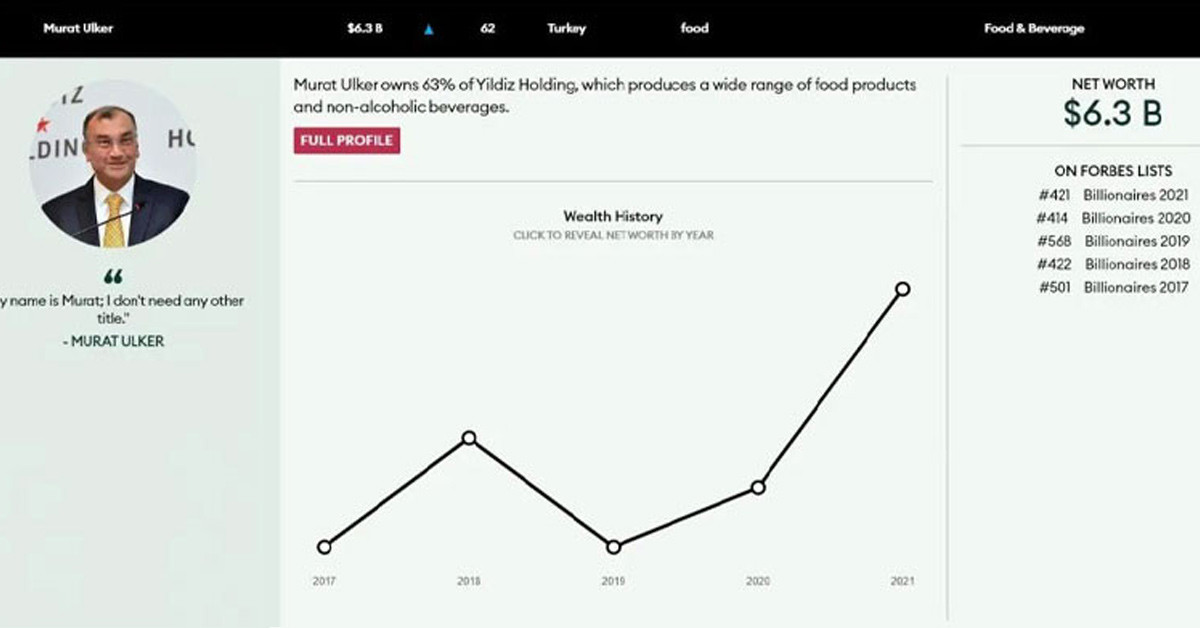Reveal net worth at 2017 data point
The width and height of the screenshot is (1200, 628).
pos(323,547)
